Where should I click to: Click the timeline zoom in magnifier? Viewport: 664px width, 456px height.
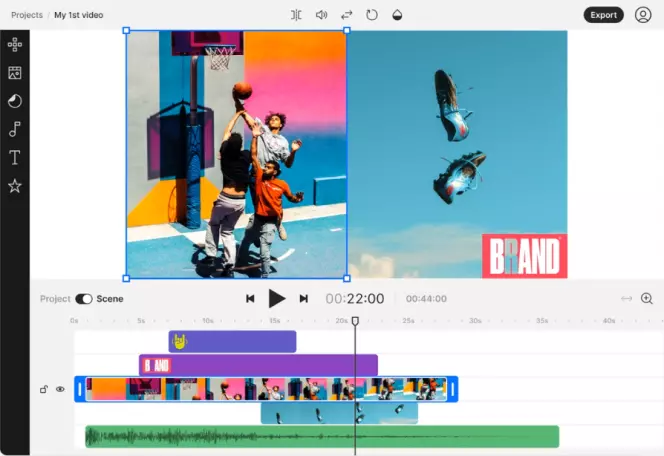(647, 298)
